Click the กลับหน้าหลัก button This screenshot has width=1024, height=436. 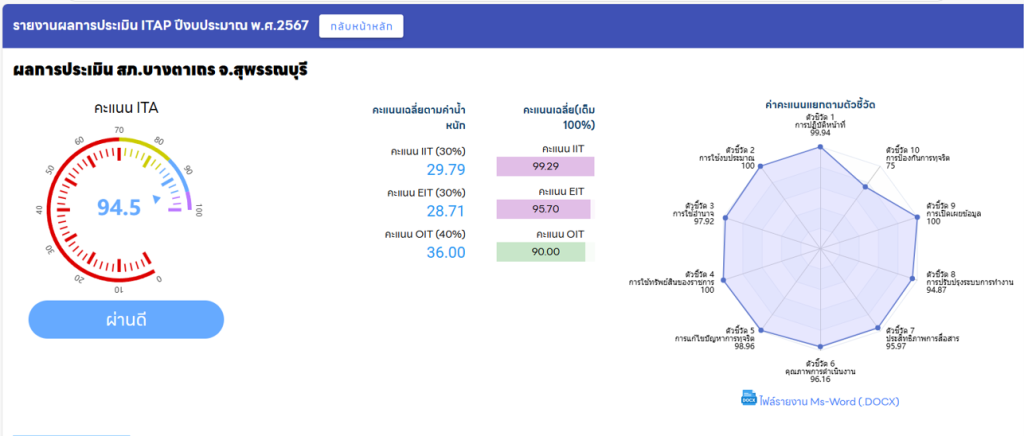pos(361,25)
